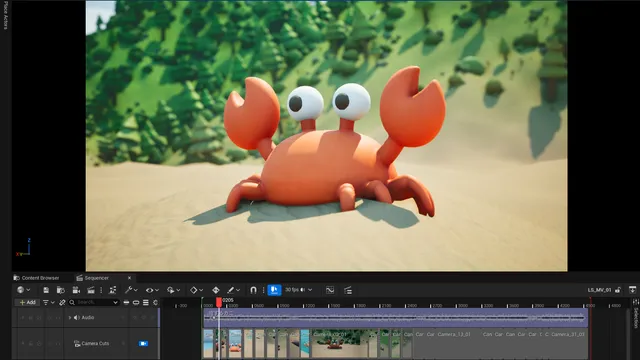Click the collapse rows icon after search
Viewport: 640px width, 360px height.
[126, 302]
